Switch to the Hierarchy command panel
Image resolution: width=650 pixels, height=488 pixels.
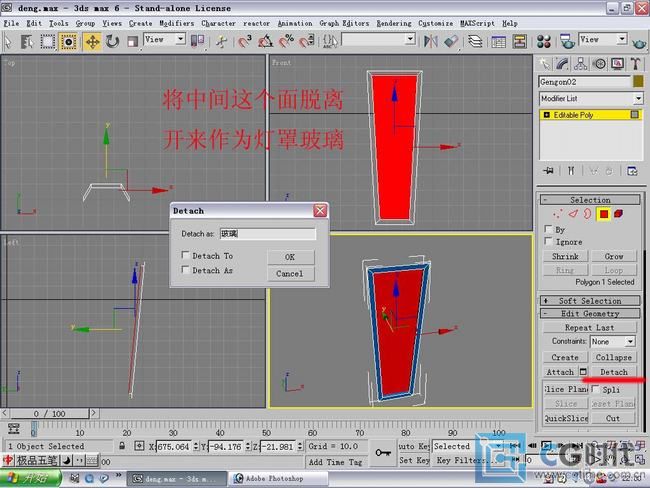click(580, 64)
